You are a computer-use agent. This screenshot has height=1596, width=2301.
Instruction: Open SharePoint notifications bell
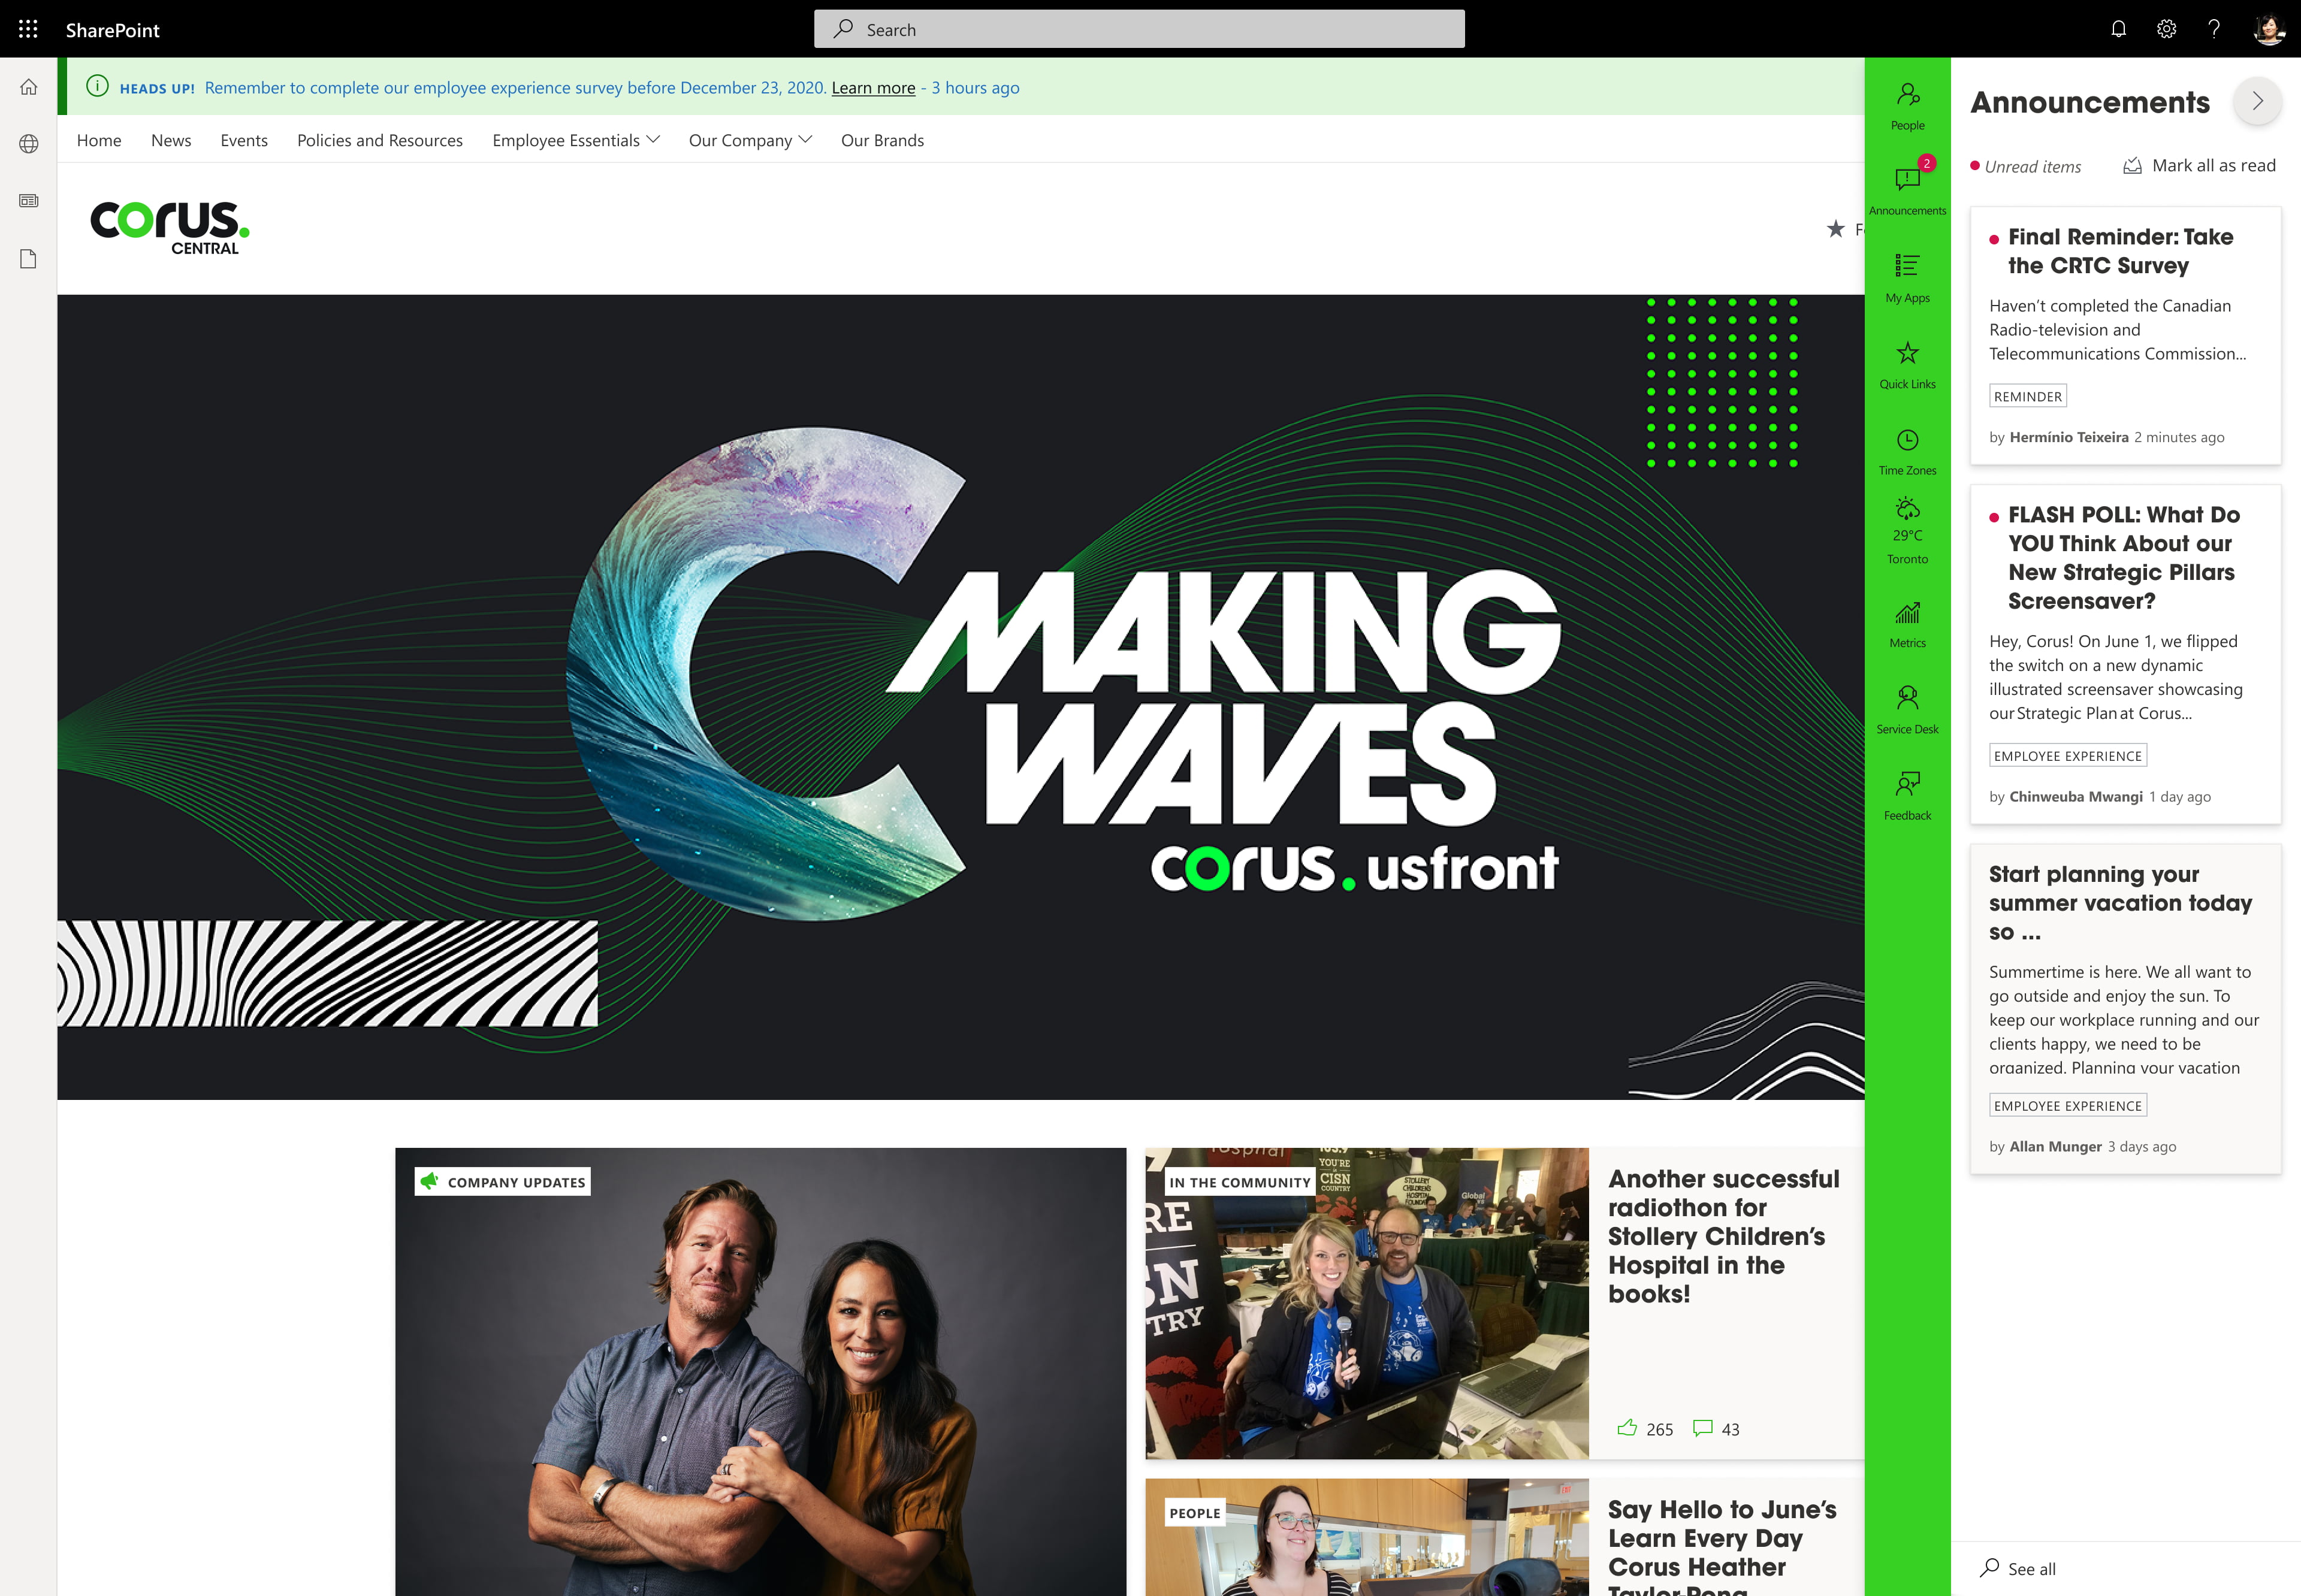pos(2119,29)
